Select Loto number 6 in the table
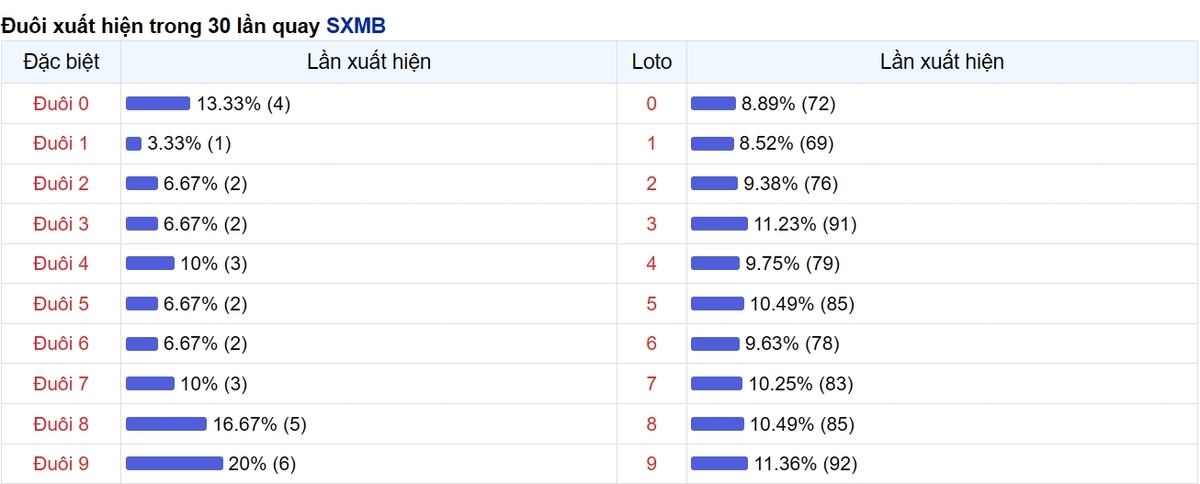The image size is (1200, 484). [x=652, y=344]
